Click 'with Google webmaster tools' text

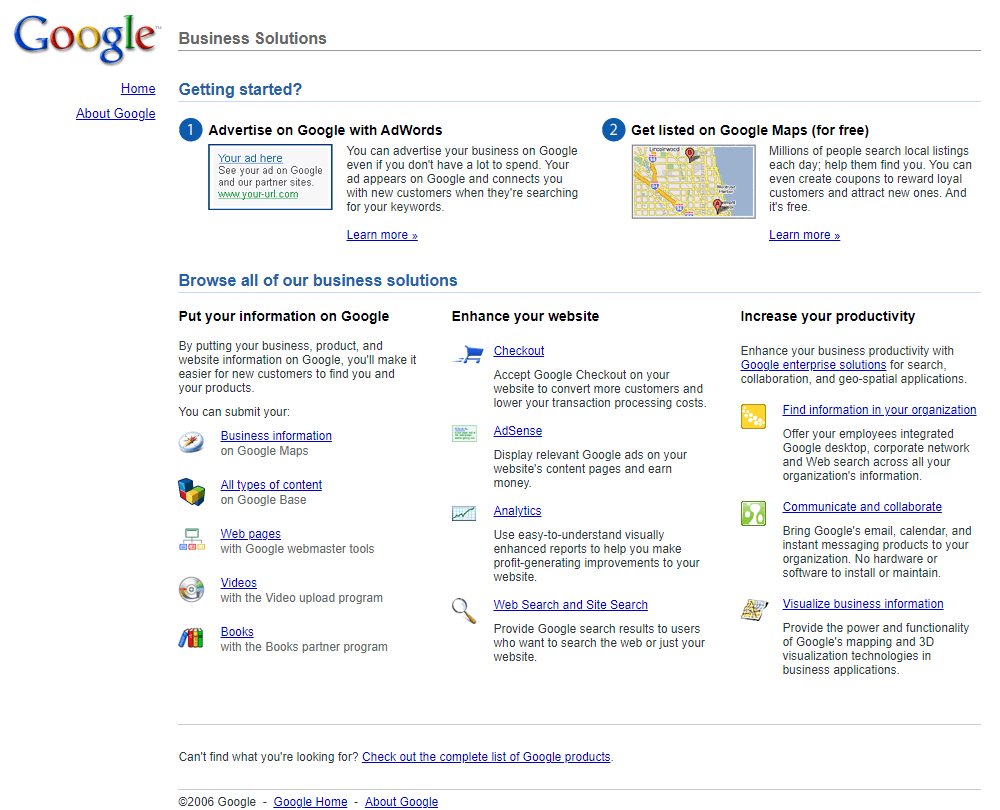(x=297, y=549)
